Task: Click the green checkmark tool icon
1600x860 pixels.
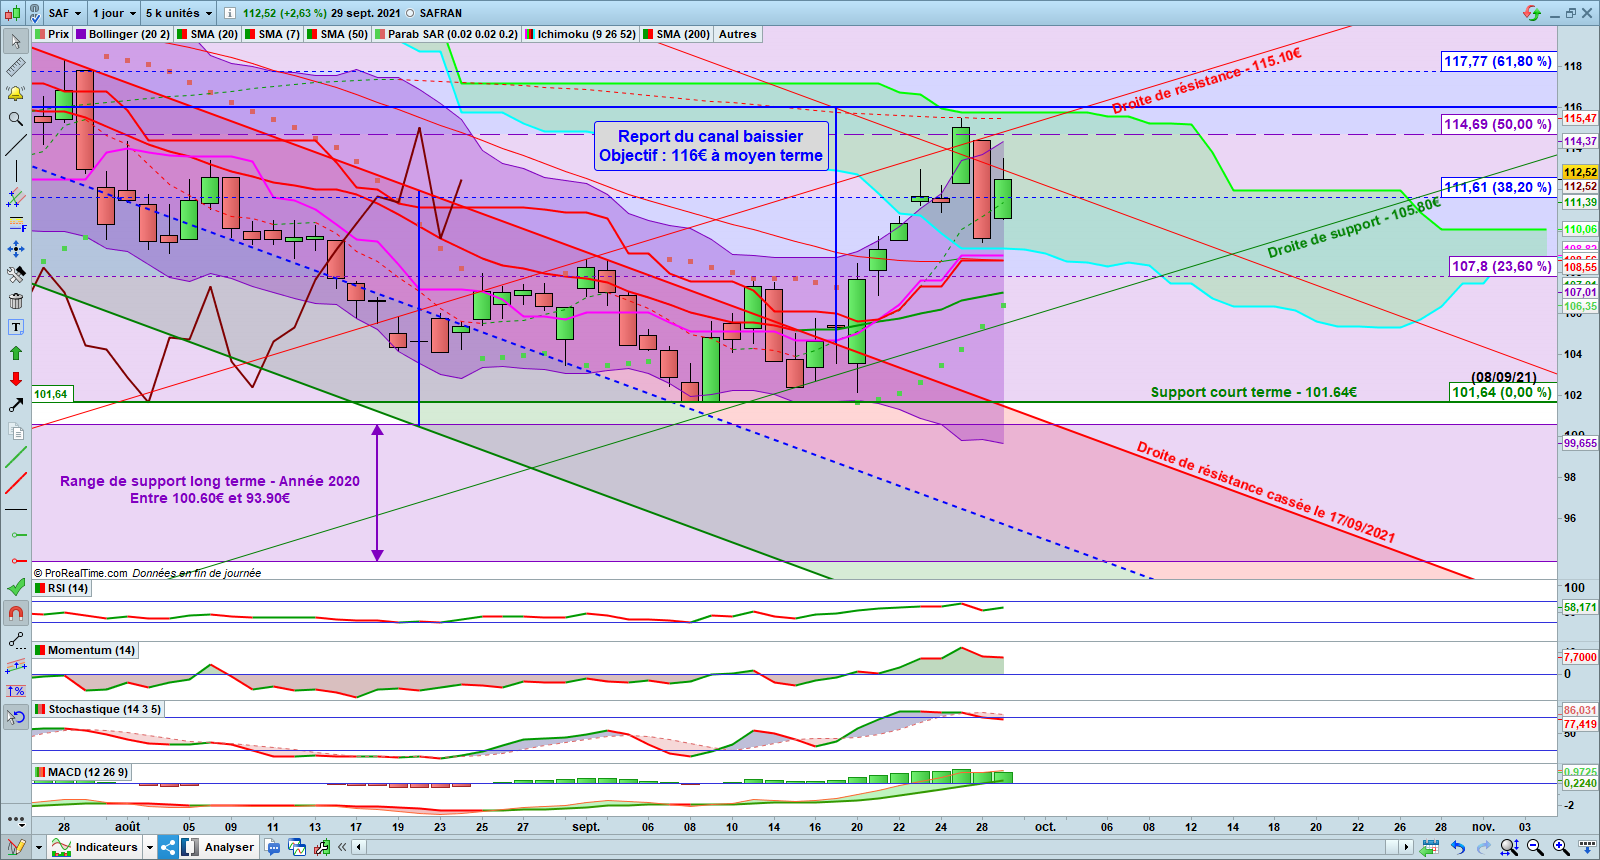Action: click(16, 587)
